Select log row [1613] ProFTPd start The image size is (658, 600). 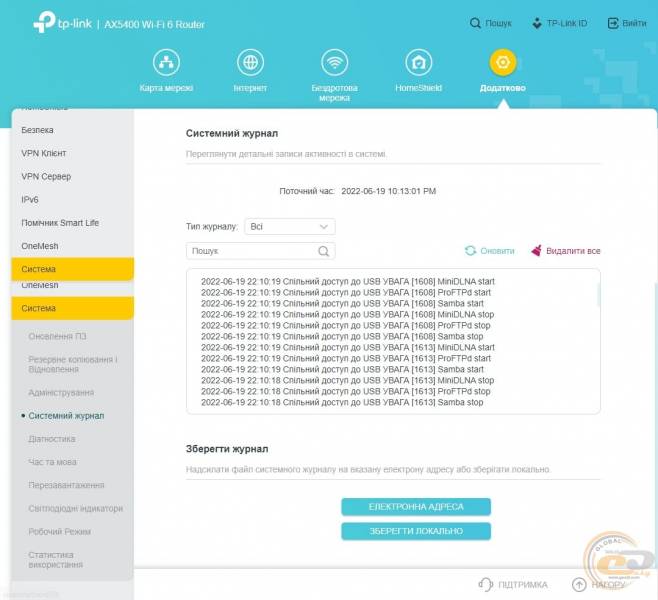click(346, 358)
